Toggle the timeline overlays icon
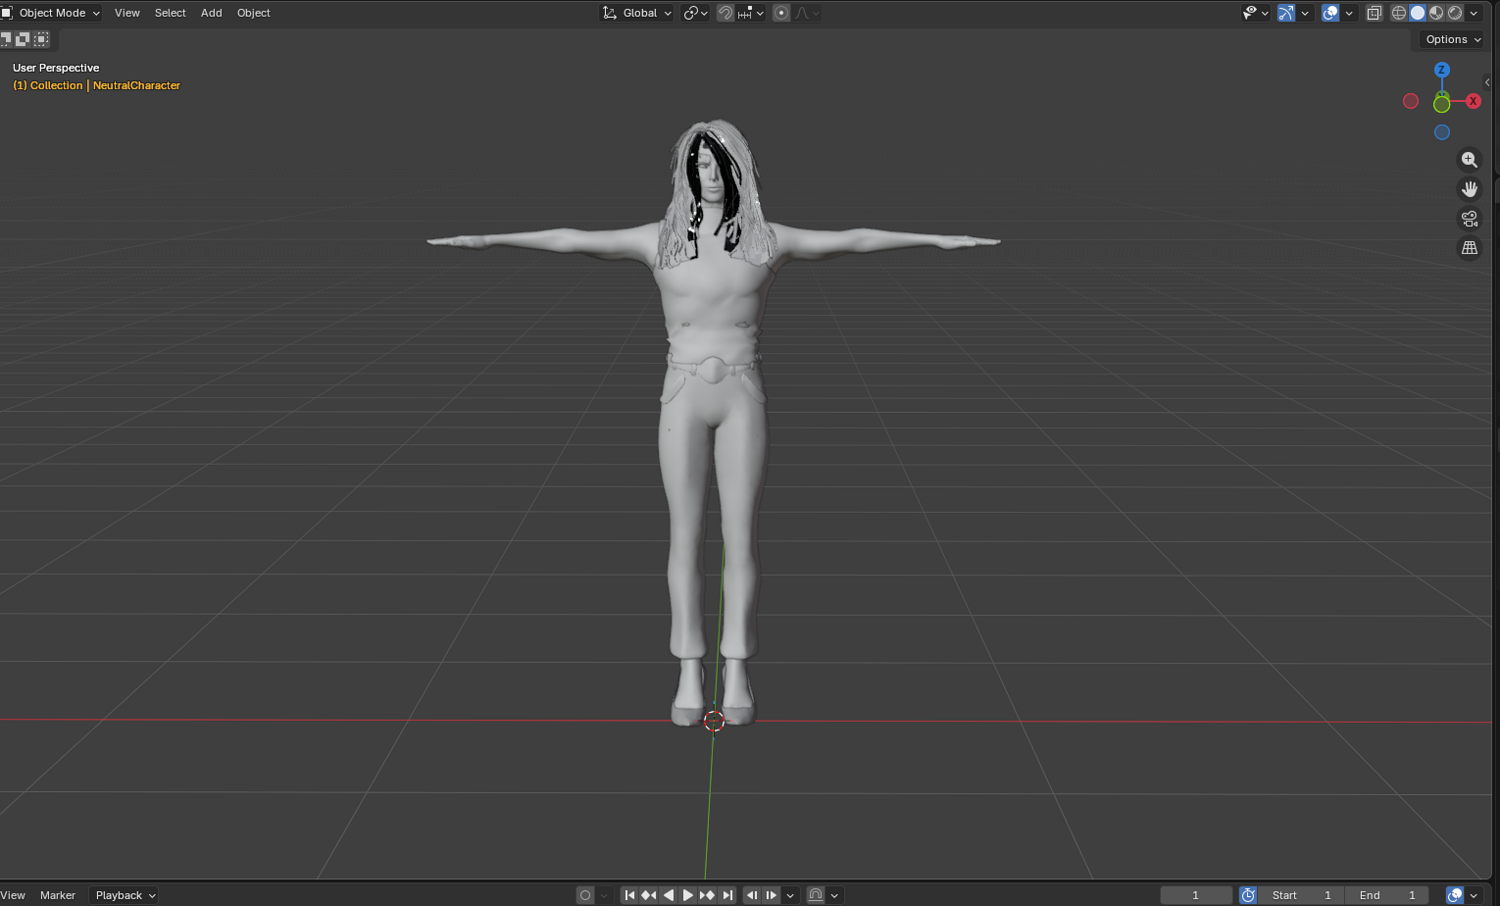The height and width of the screenshot is (906, 1500). coord(1455,895)
